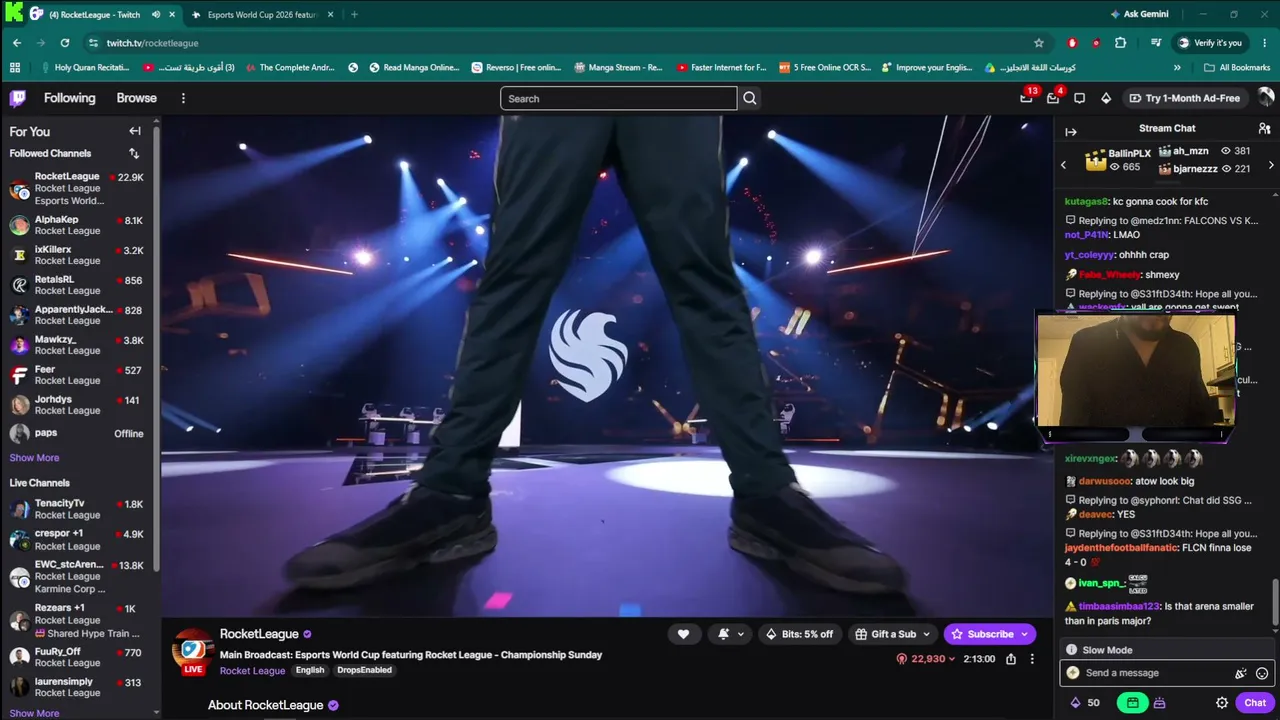Open TenacityTv under Live Channels
The width and height of the screenshot is (1280, 720).
[x=78, y=509]
